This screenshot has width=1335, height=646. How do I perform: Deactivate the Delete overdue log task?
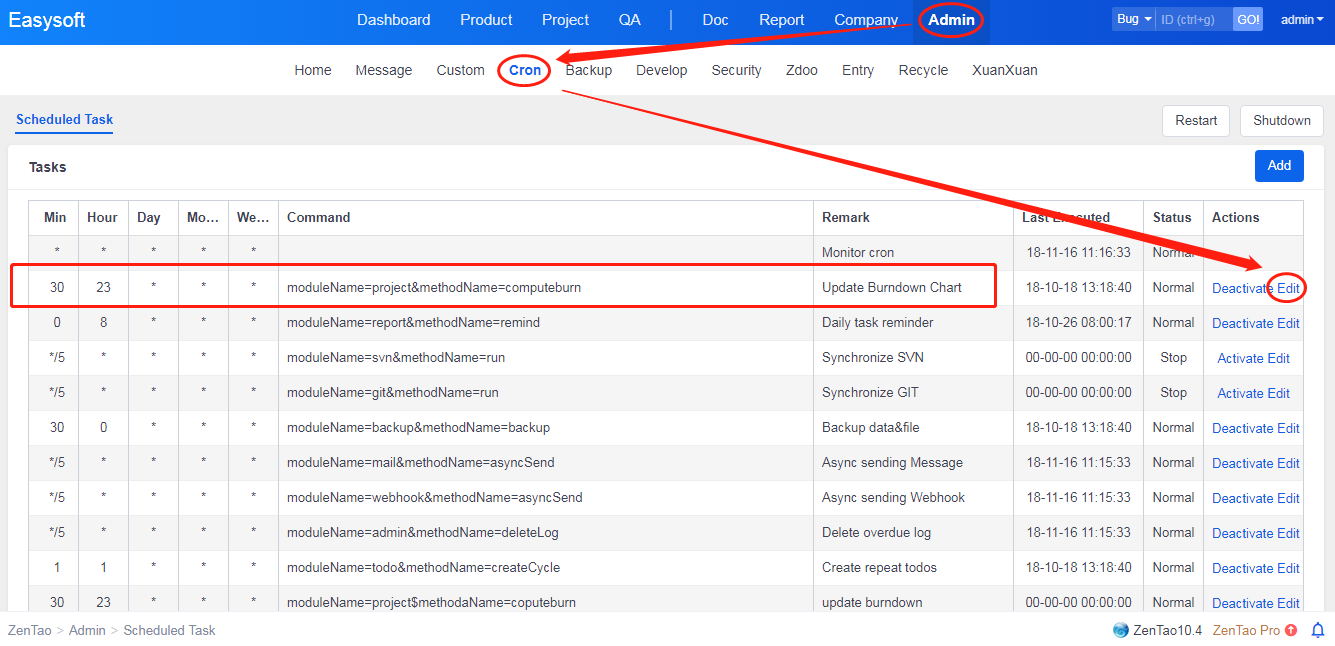pyautogui.click(x=1243, y=533)
